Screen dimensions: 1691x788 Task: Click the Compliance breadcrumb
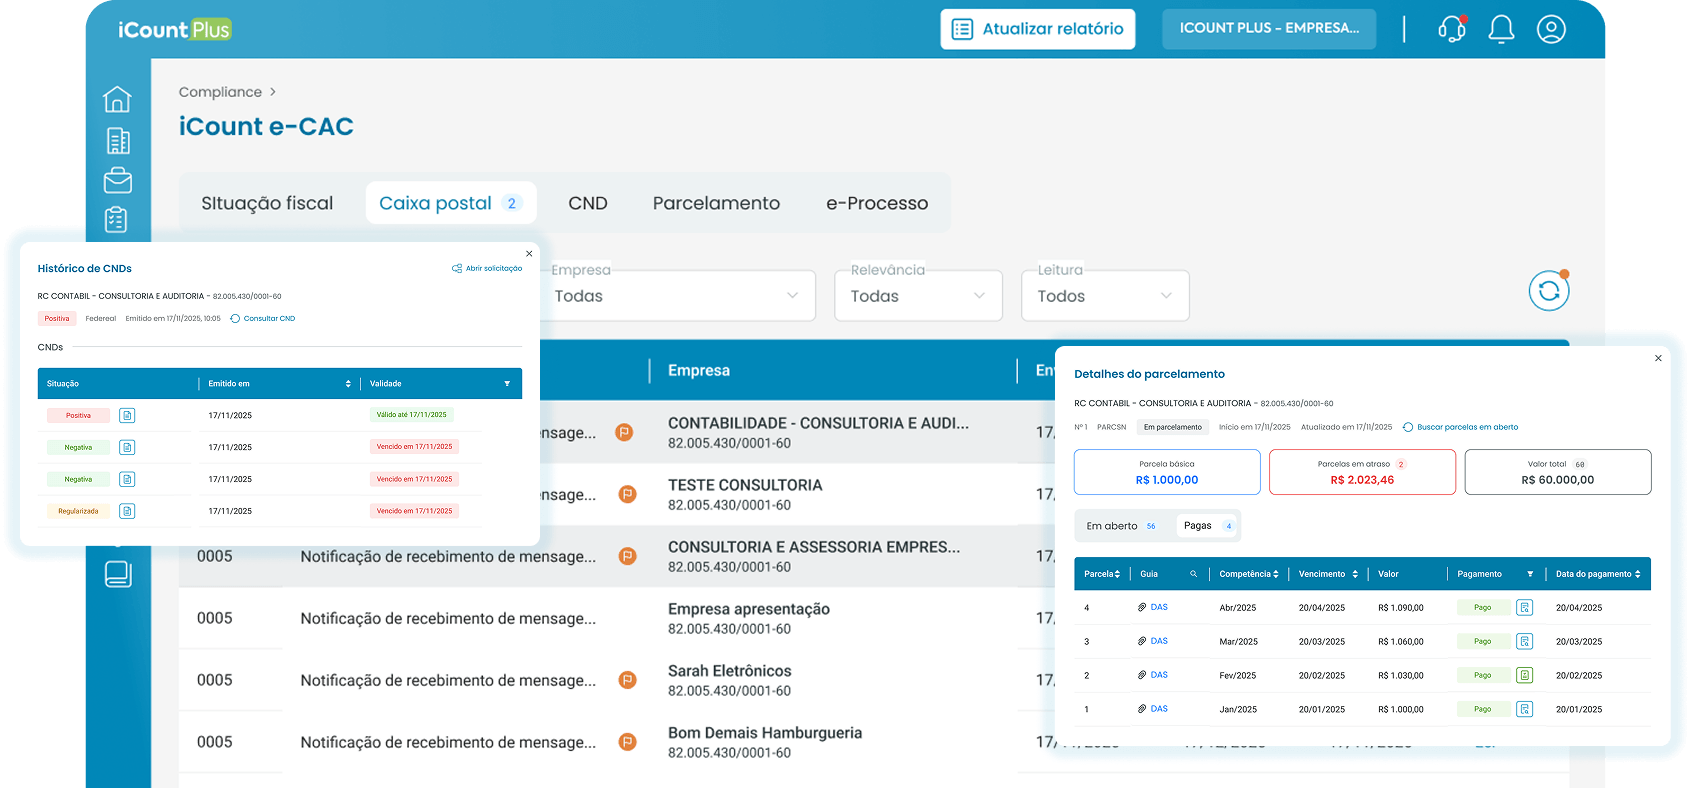[x=220, y=92]
